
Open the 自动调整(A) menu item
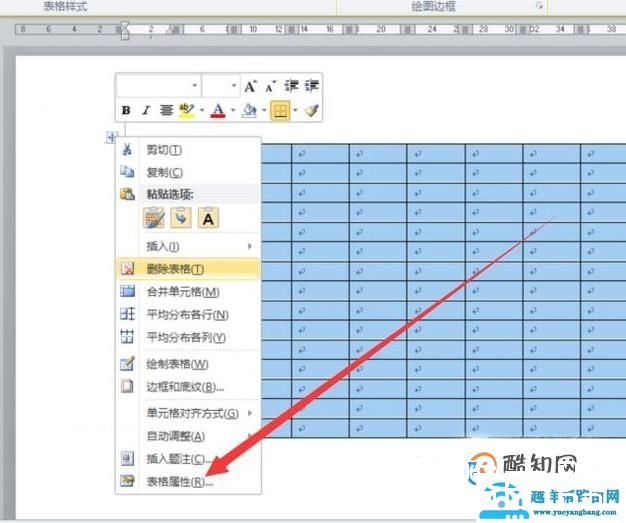click(x=188, y=436)
